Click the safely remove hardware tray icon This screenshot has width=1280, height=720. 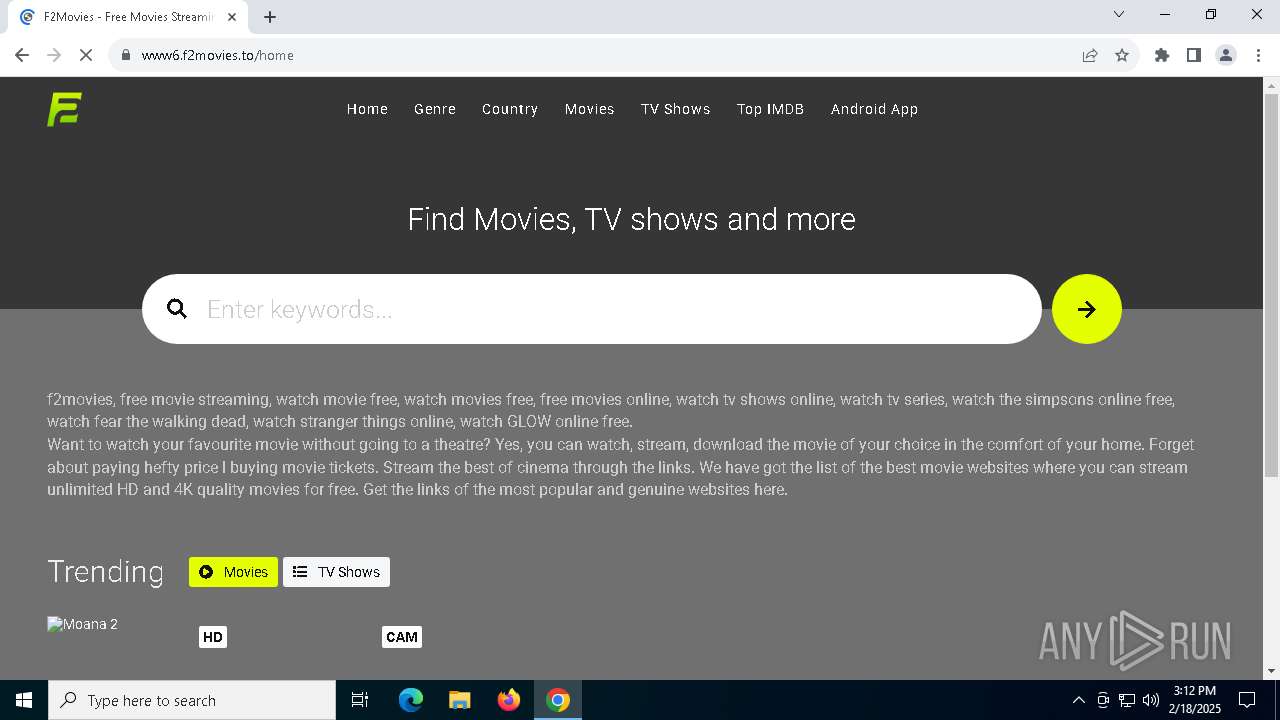point(1103,700)
